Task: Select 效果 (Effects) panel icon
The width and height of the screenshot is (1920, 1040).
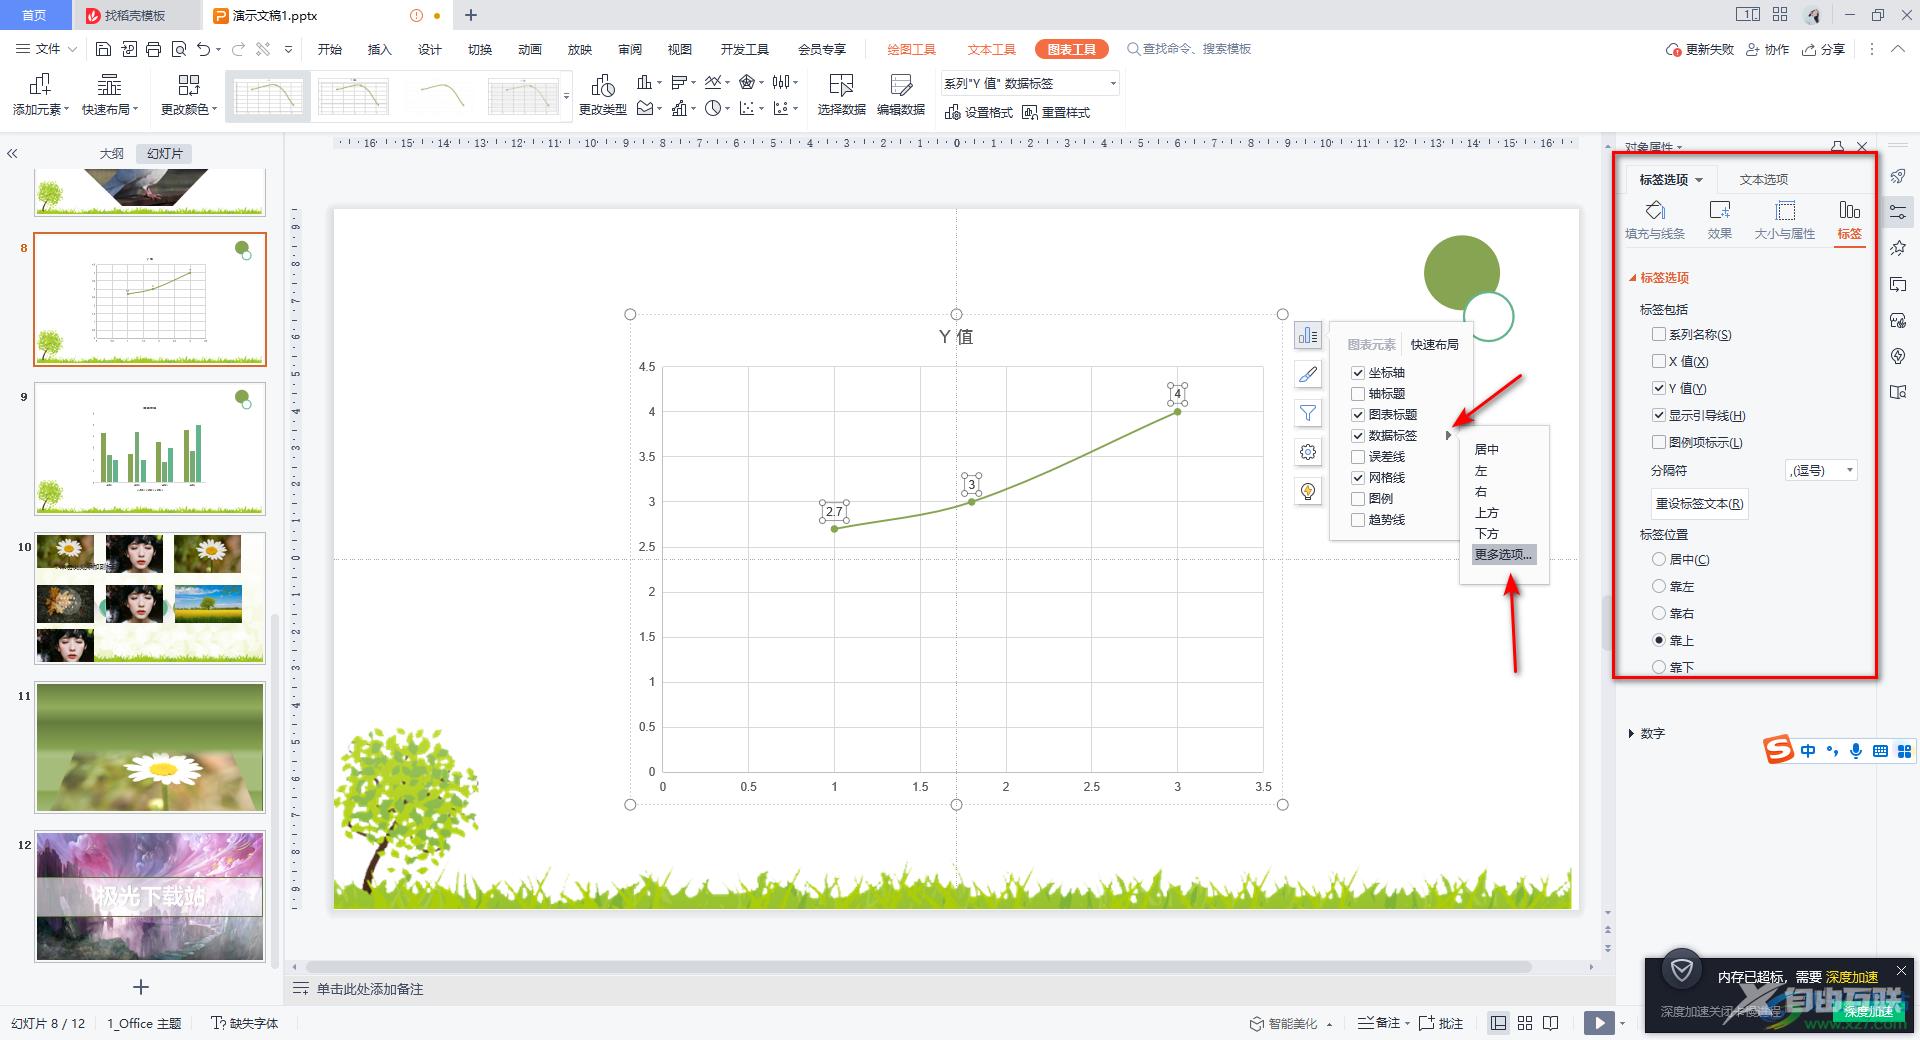Action: (x=1720, y=220)
